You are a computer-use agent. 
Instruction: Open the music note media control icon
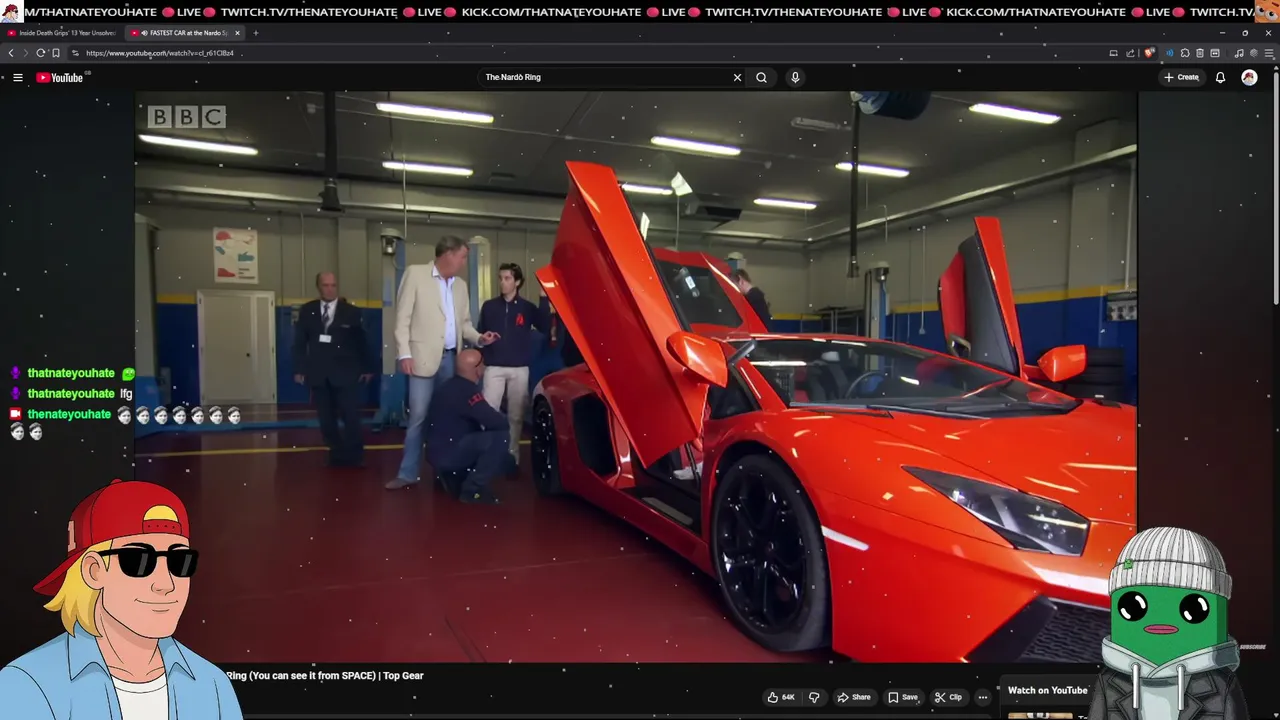tap(1239, 53)
